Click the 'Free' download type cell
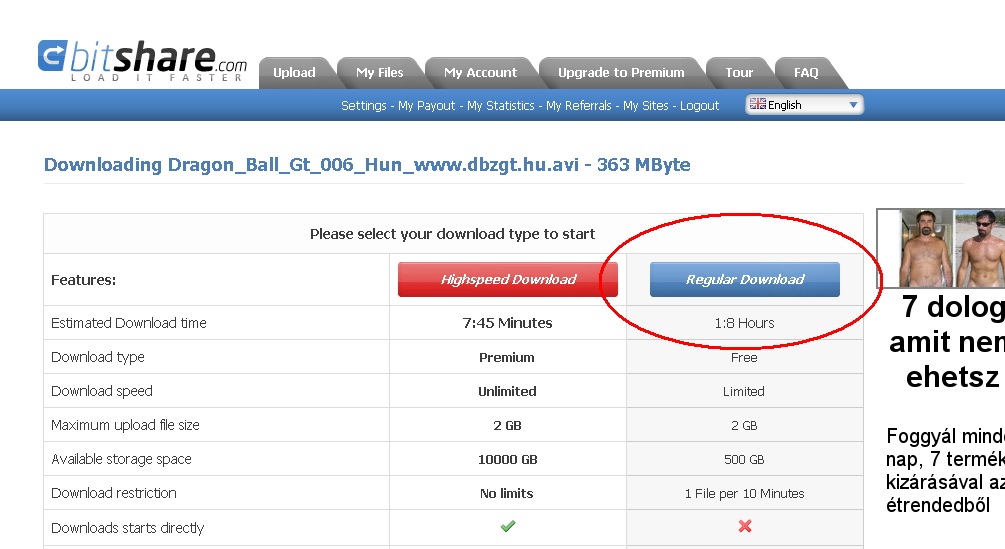Image resolution: width=1005 pixels, height=549 pixels. coord(744,357)
